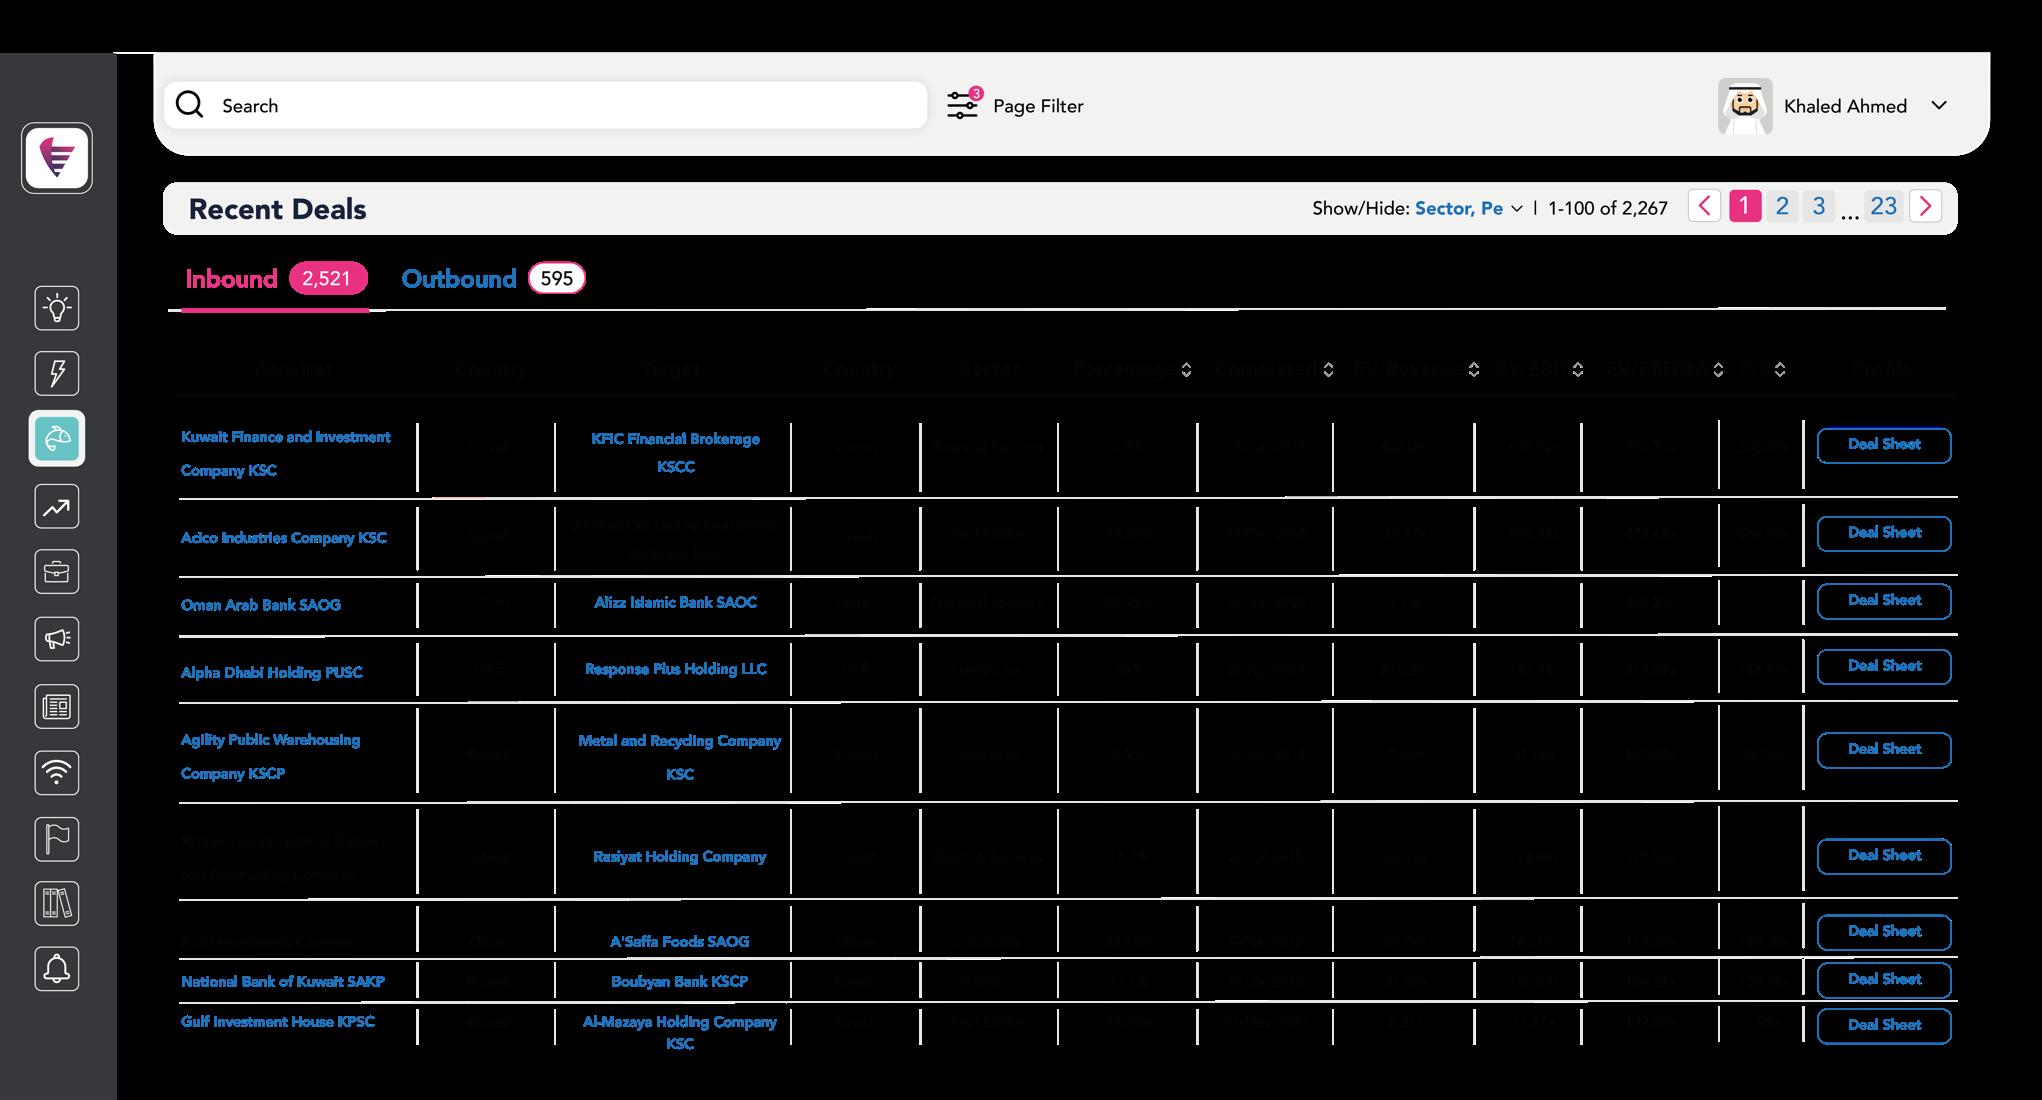
Task: Select the Inbound tab
Action: pos(231,279)
